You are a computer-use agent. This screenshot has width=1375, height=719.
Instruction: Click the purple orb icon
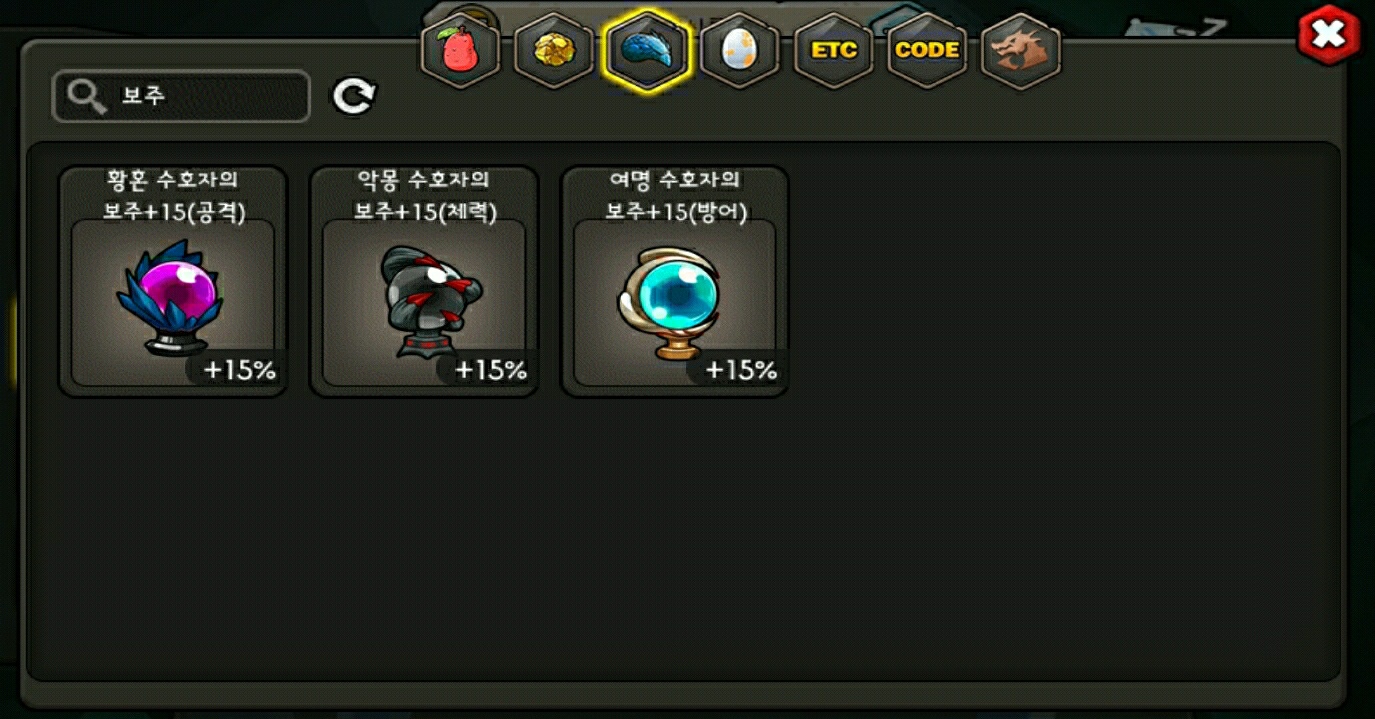point(170,298)
